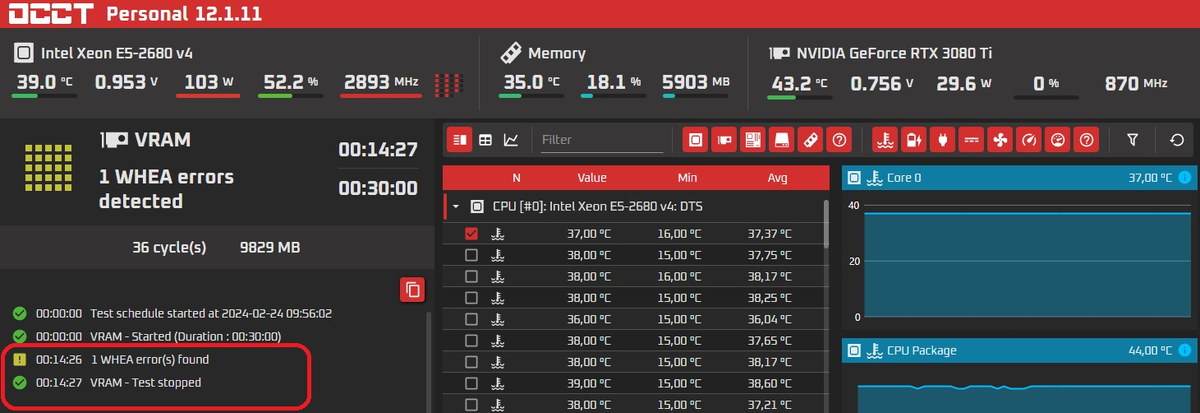Sort by the Min column header
The image size is (1200, 413).
coord(687,177)
